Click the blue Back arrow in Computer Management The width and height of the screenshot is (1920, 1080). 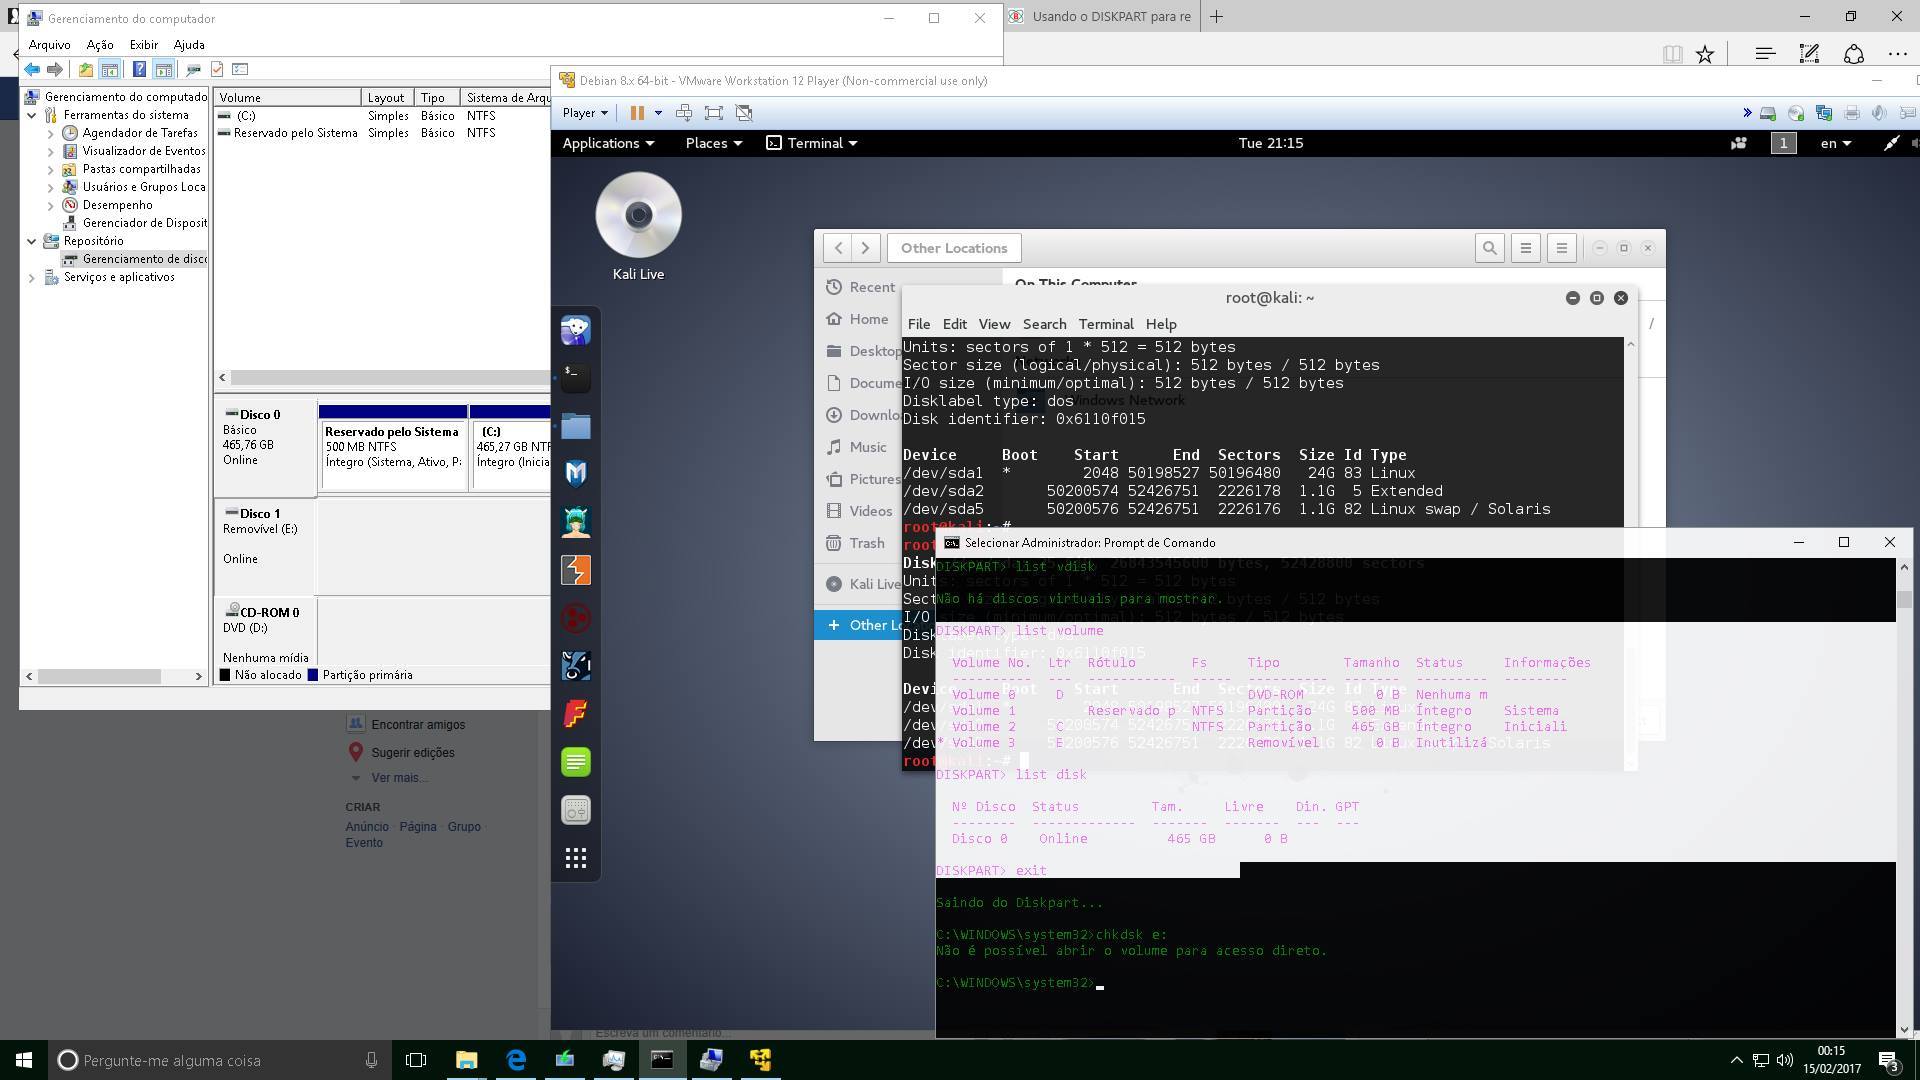click(32, 70)
